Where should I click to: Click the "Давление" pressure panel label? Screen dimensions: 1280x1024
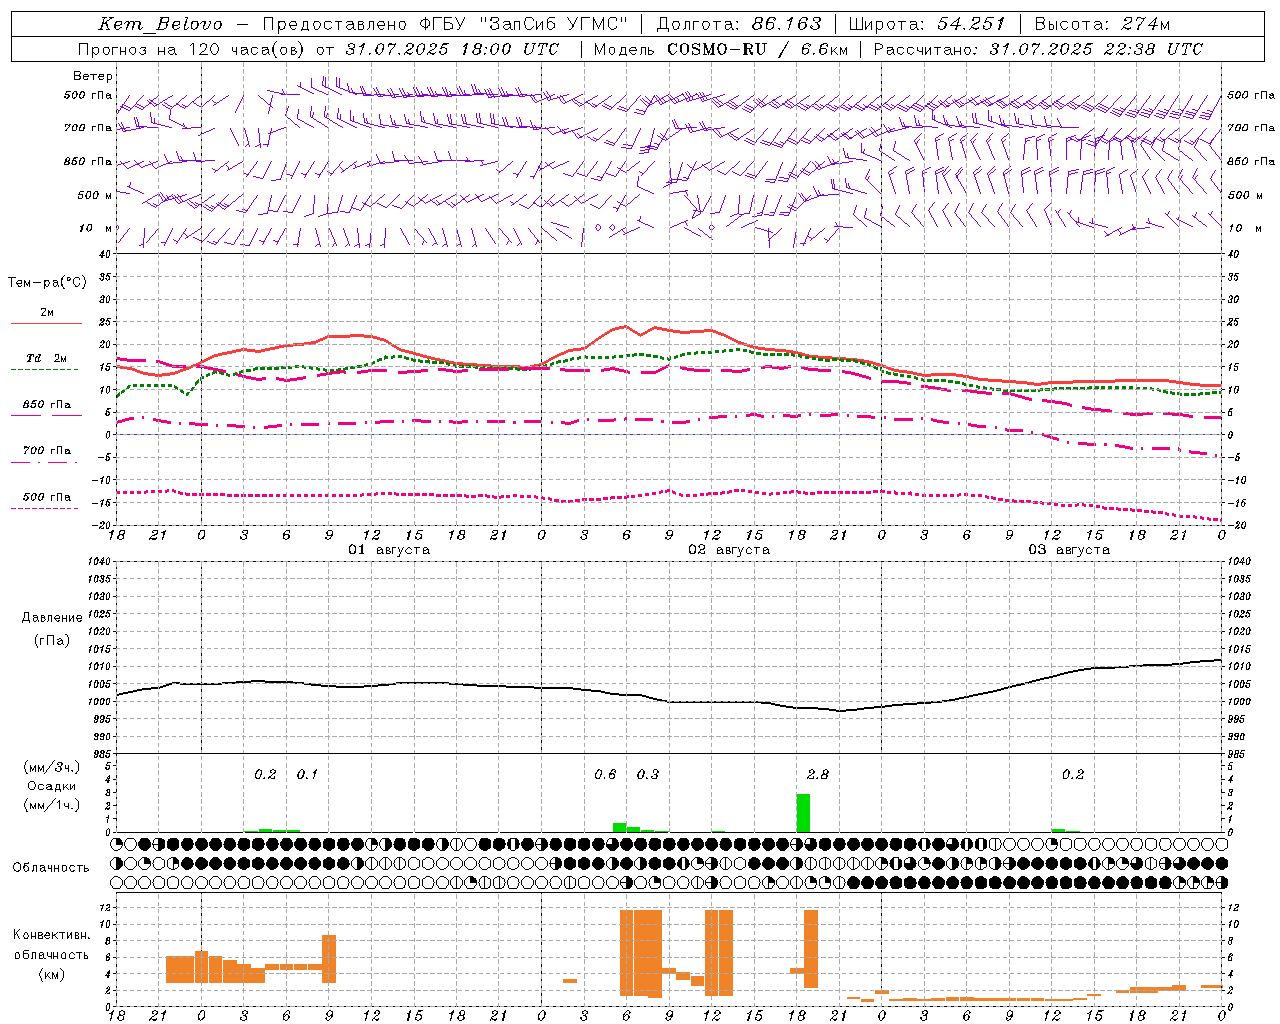point(52,618)
